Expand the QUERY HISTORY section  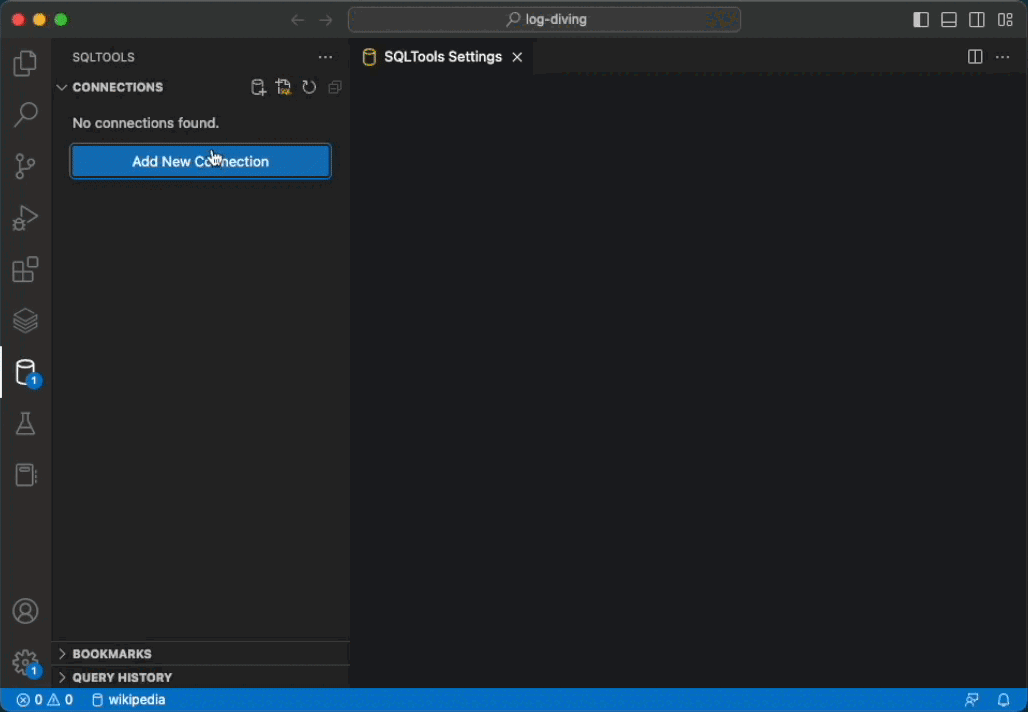point(122,677)
